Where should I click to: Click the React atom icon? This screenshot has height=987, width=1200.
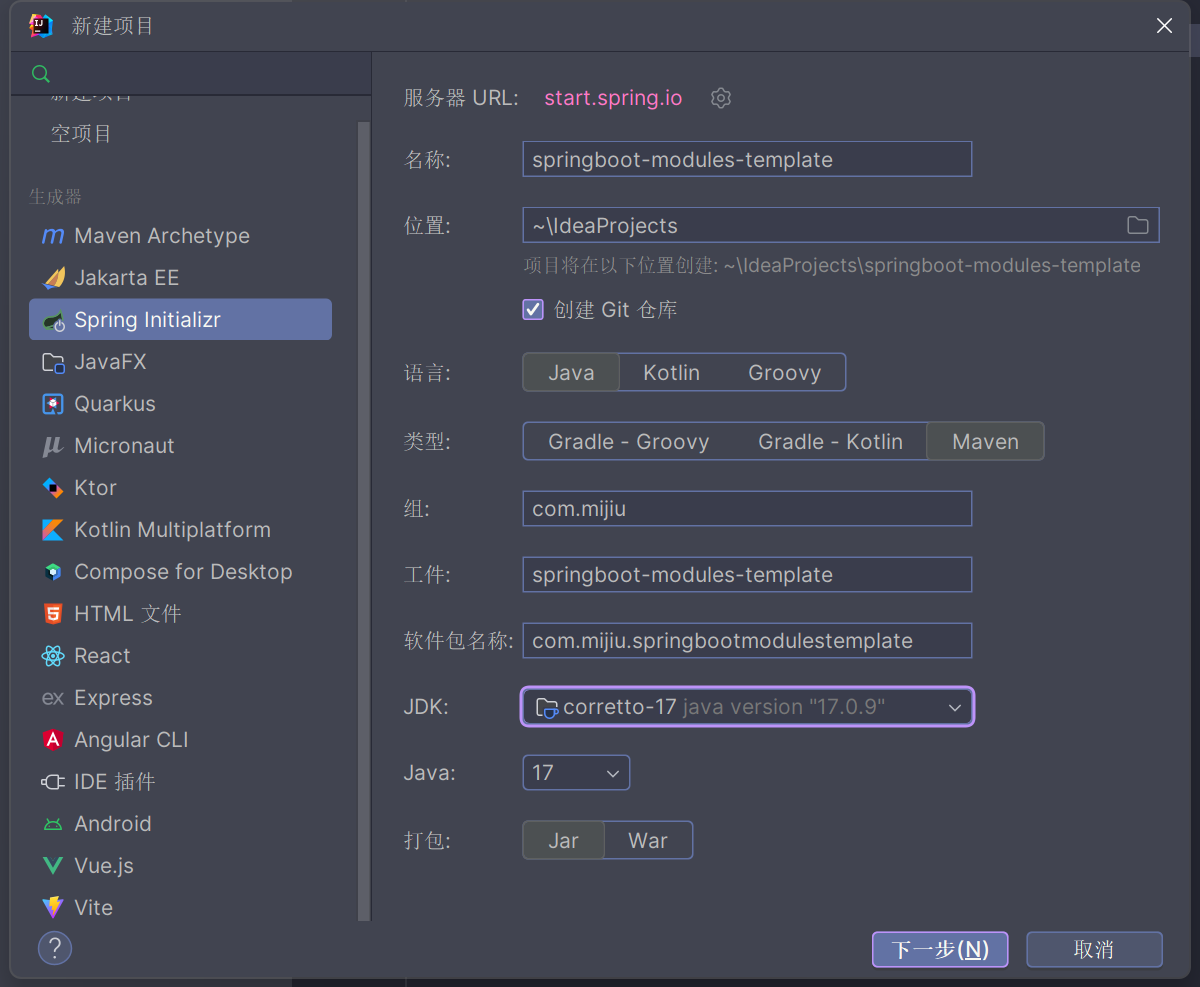pyautogui.click(x=53, y=656)
